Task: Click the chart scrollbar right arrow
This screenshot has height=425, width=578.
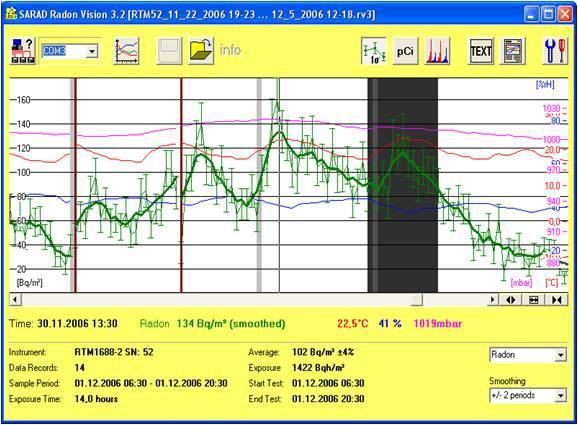Action: point(492,300)
